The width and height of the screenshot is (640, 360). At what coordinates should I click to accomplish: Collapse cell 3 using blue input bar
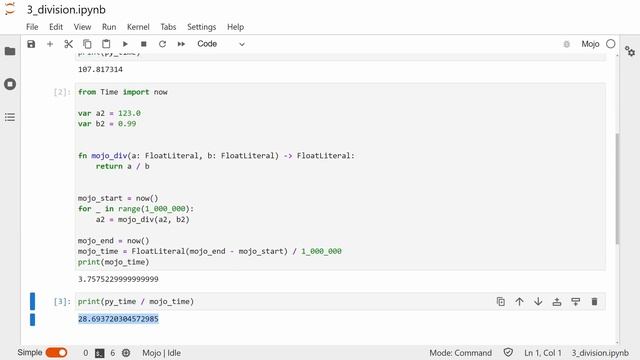coord(32,302)
